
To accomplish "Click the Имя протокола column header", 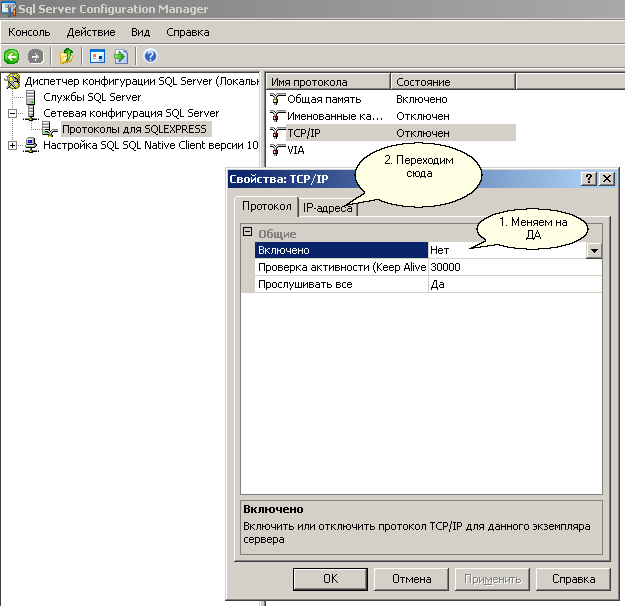I will click(326, 81).
